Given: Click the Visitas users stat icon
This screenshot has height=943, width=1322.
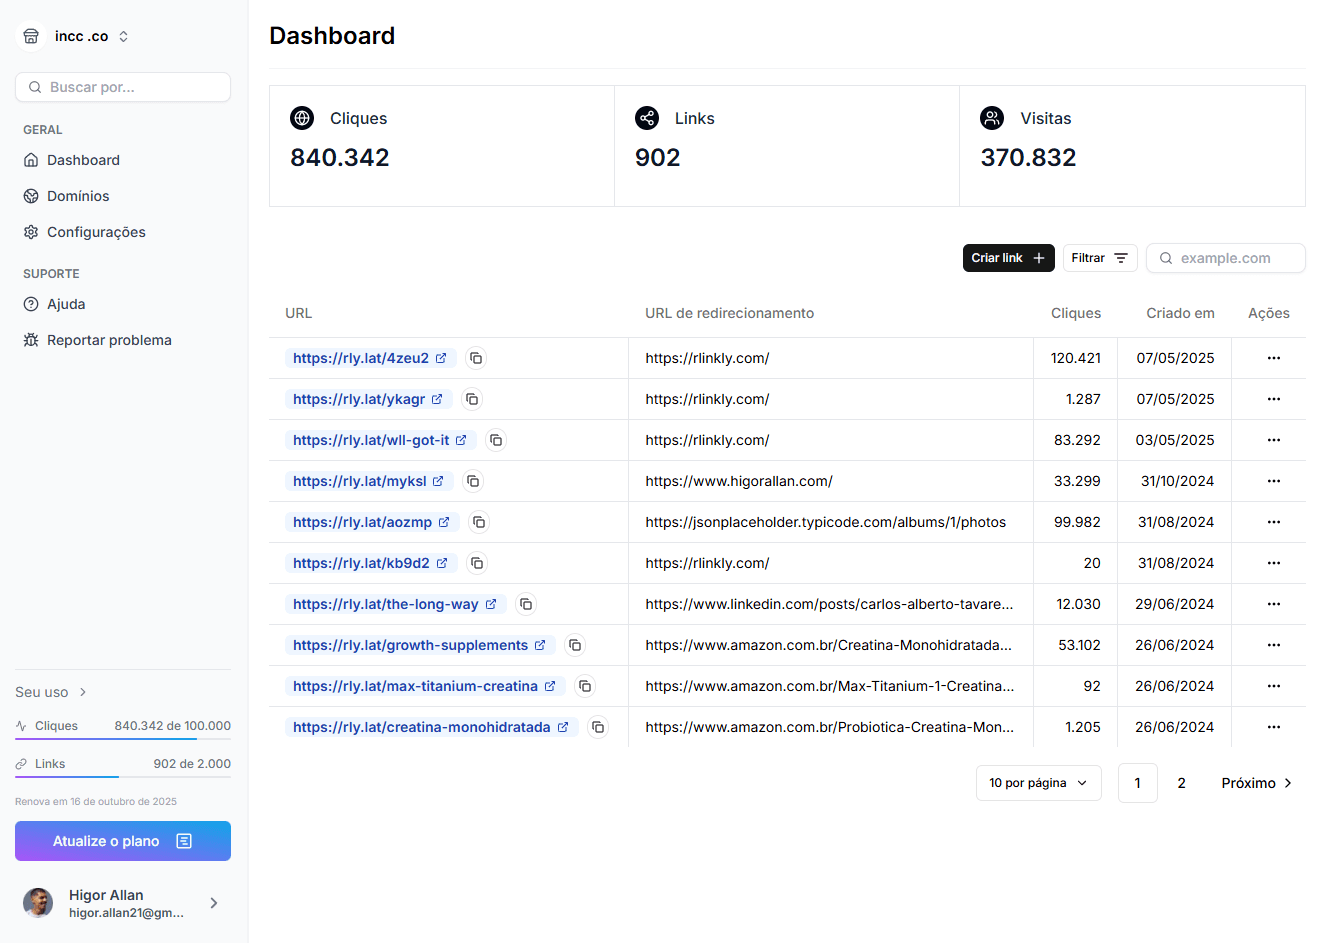Looking at the screenshot, I should click(992, 117).
